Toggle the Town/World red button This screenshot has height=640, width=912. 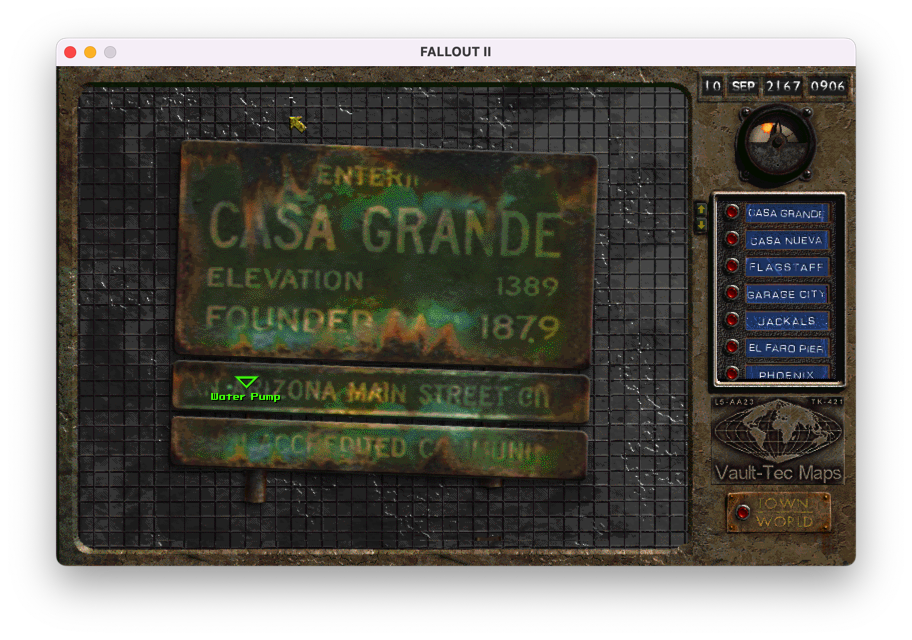743,513
